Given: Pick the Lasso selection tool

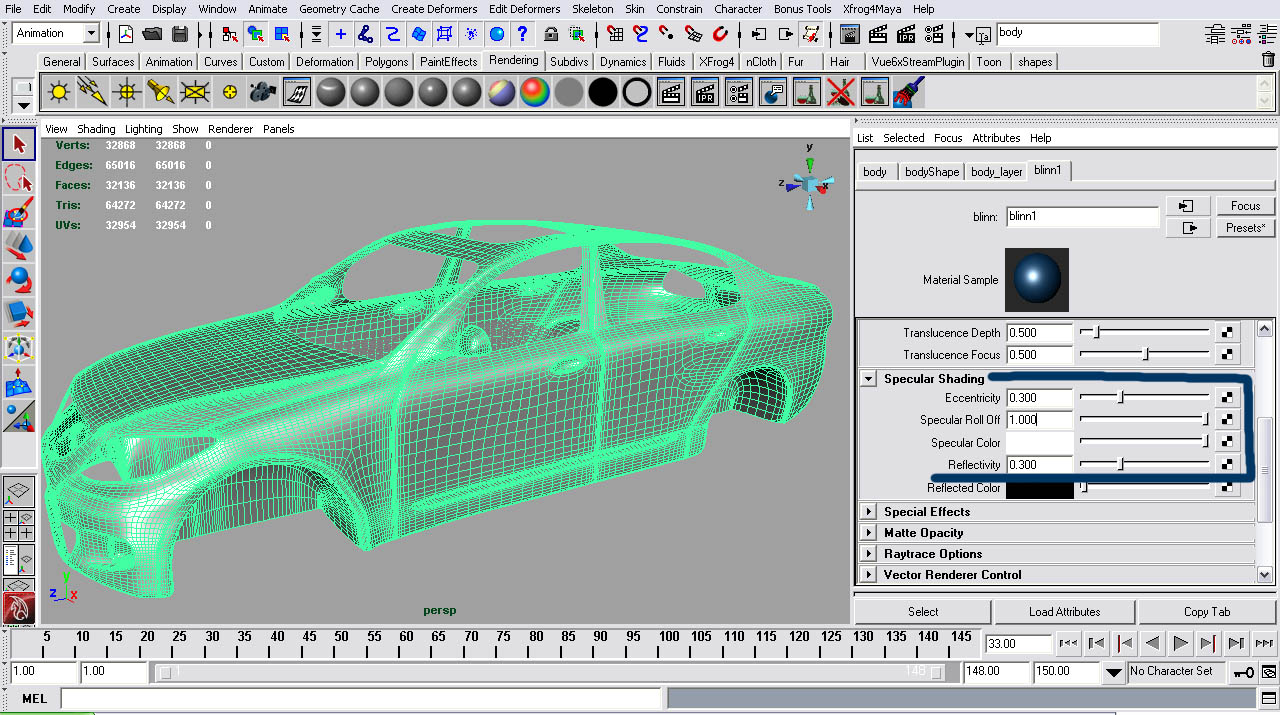Looking at the screenshot, I should tap(19, 179).
